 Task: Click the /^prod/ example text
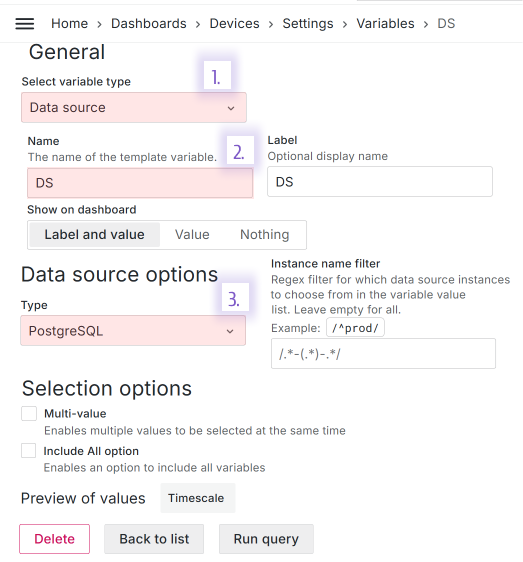[x=355, y=328]
